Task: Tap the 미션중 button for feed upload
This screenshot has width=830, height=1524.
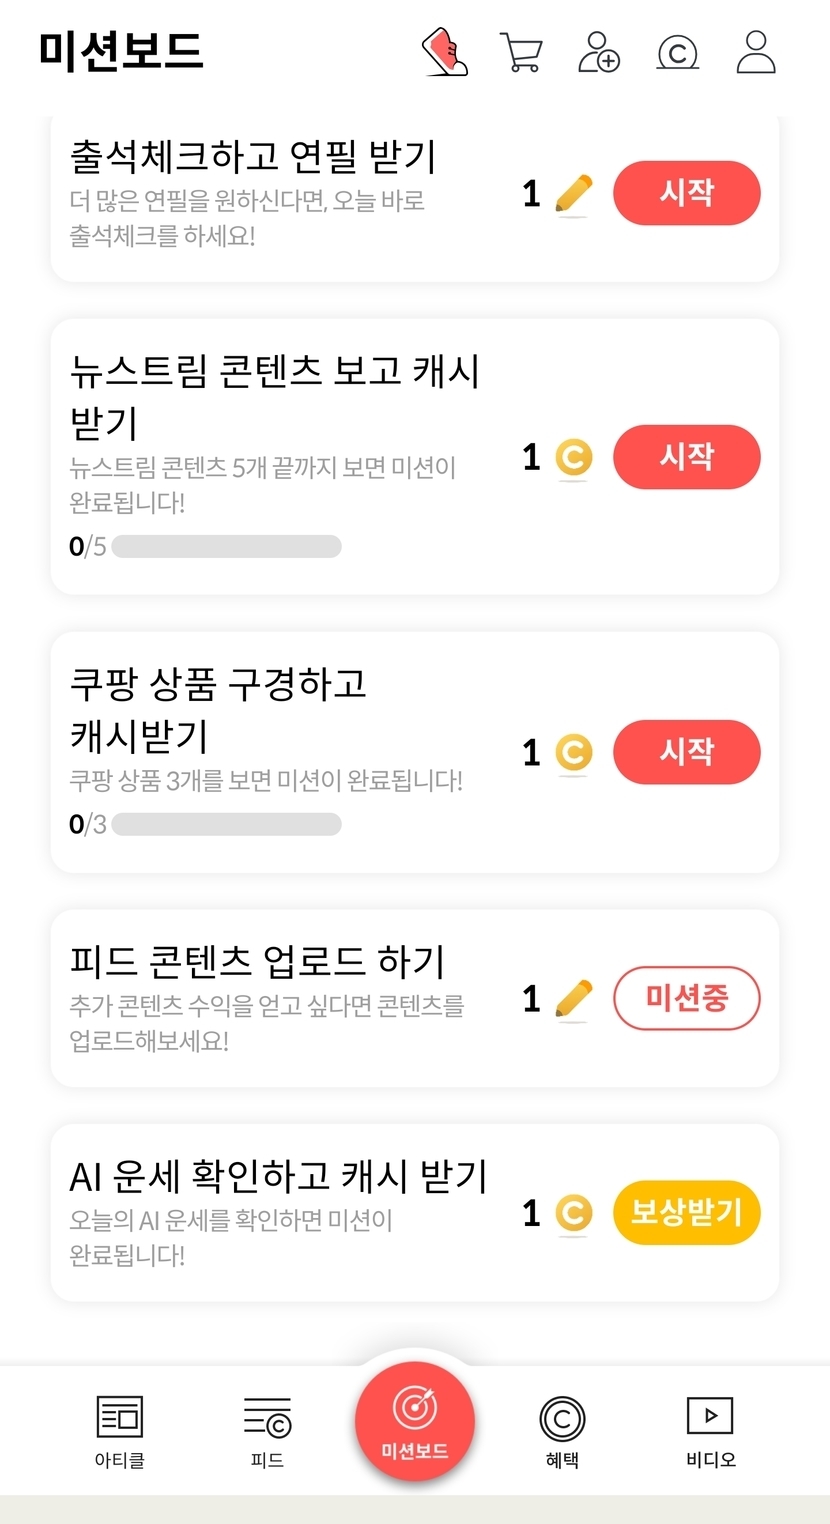Action: click(x=686, y=998)
